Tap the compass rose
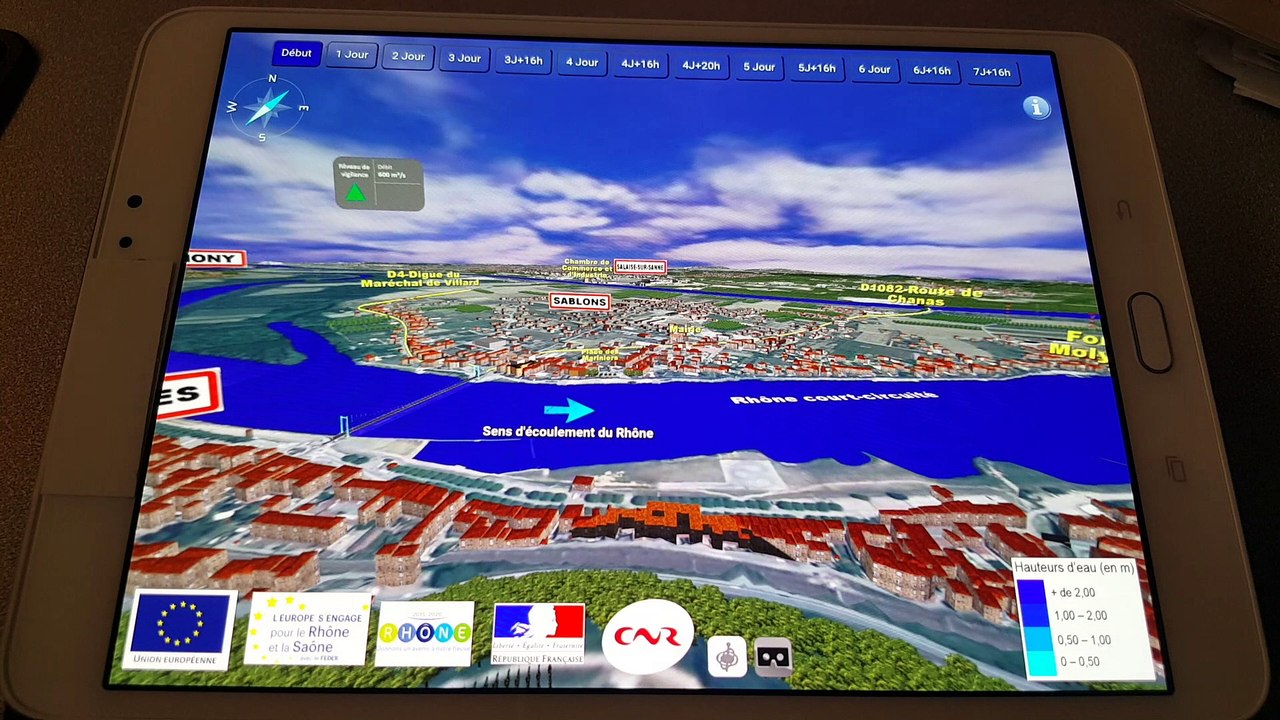 coord(268,107)
